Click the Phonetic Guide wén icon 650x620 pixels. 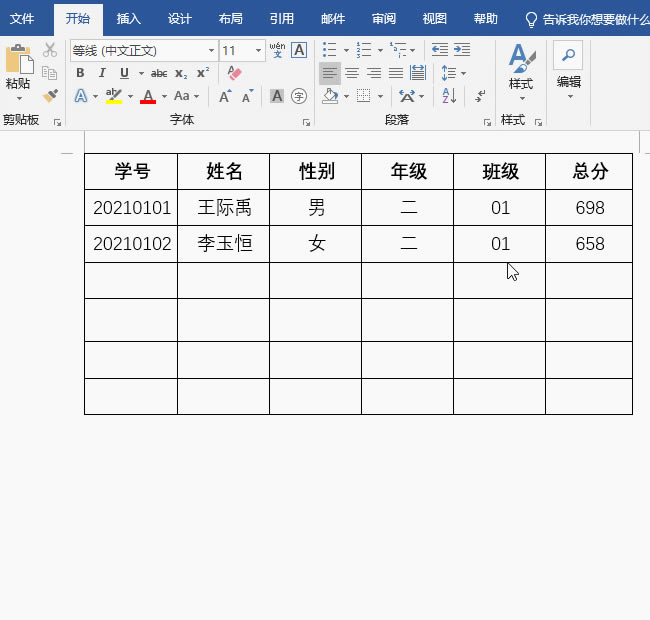[x=277, y=50]
